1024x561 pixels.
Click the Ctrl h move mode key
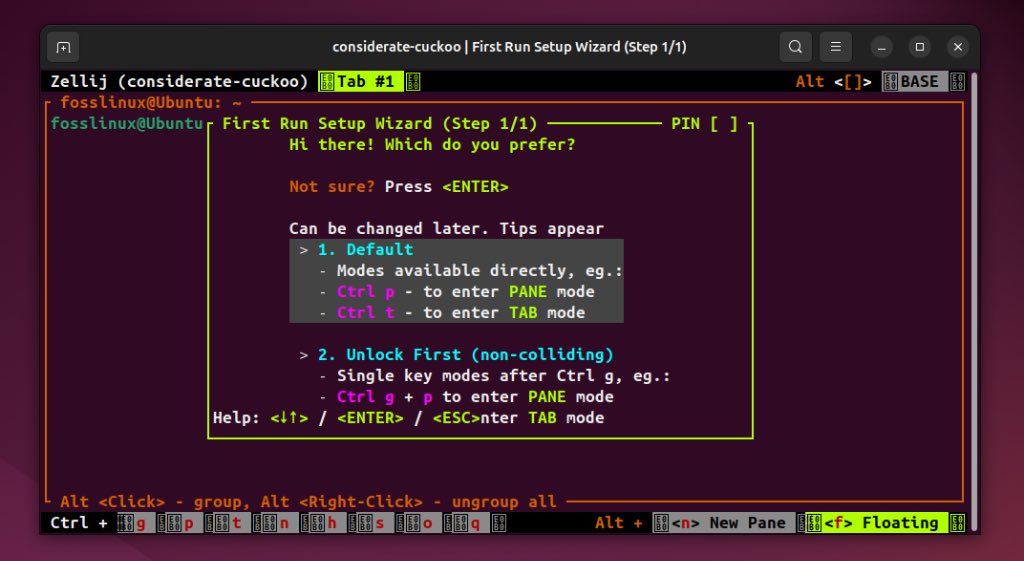tap(326, 523)
